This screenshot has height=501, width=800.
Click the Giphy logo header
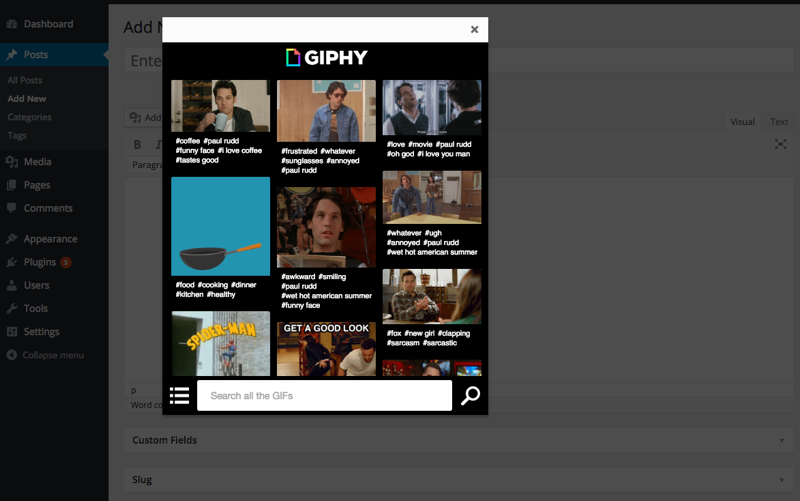click(327, 58)
